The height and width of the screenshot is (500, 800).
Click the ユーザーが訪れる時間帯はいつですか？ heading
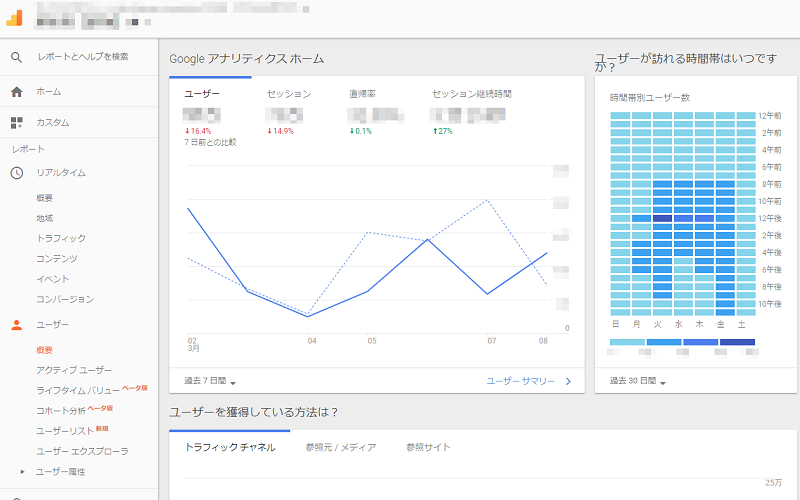[x=686, y=62]
